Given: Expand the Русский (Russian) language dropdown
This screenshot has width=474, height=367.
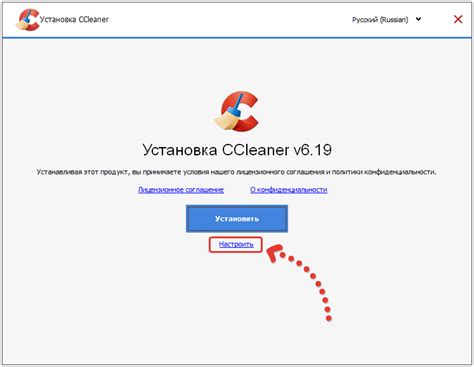Looking at the screenshot, I should [387, 20].
